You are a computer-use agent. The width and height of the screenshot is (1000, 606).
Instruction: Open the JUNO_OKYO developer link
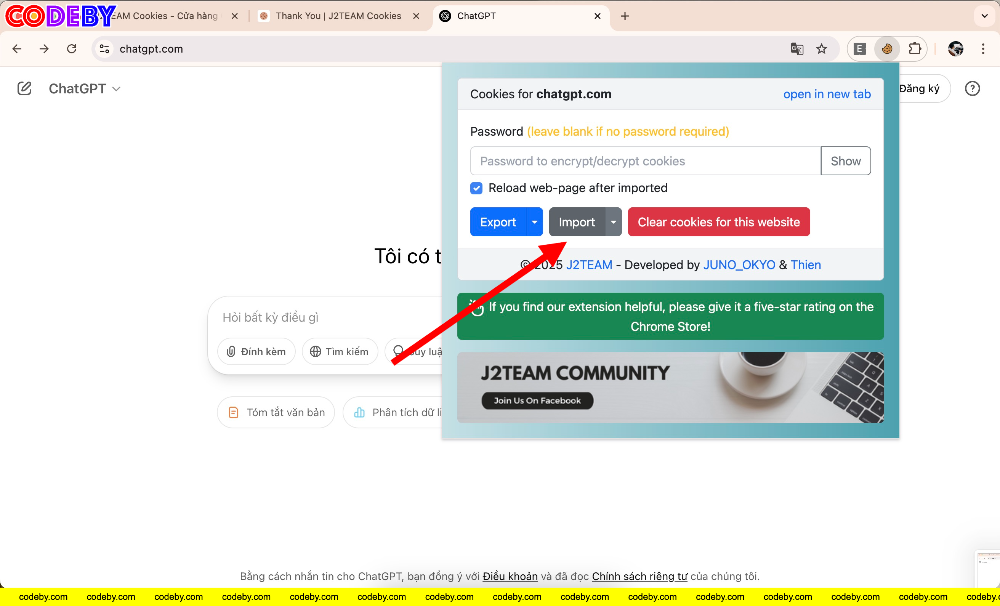[739, 265]
